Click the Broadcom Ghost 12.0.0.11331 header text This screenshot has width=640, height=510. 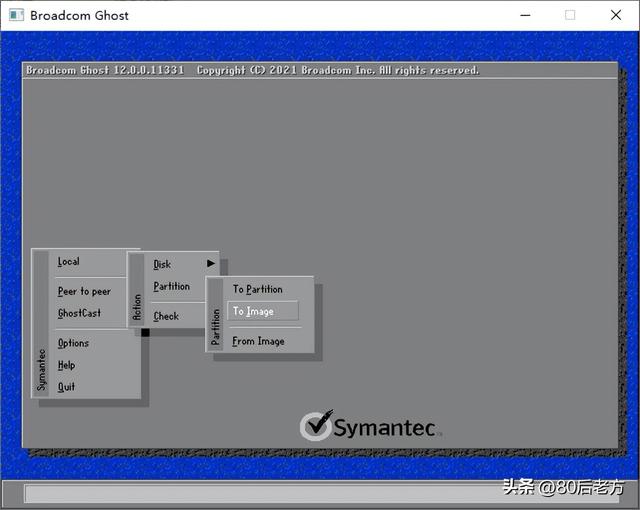coord(105,70)
